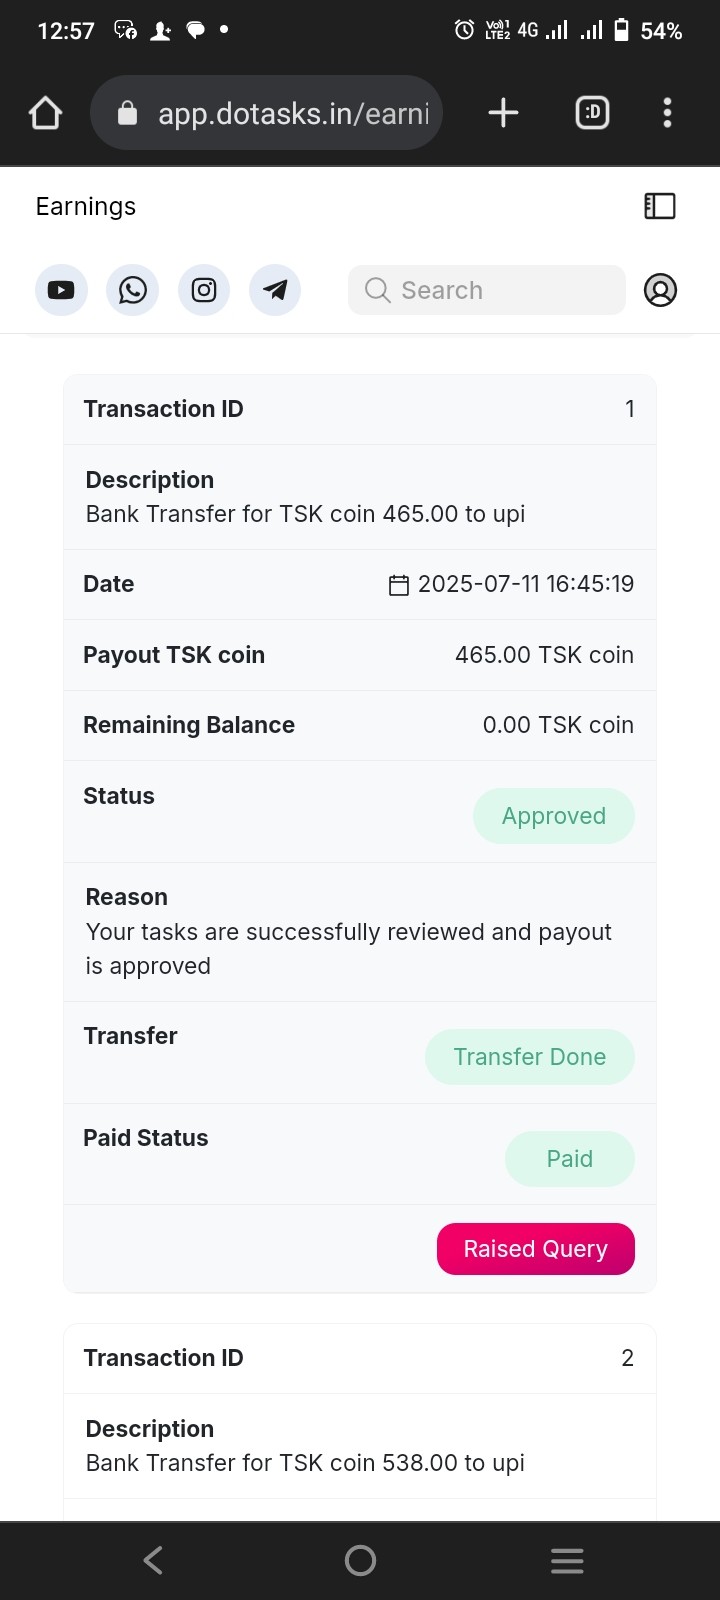Toggle the sidebar panel icon

[x=660, y=206]
